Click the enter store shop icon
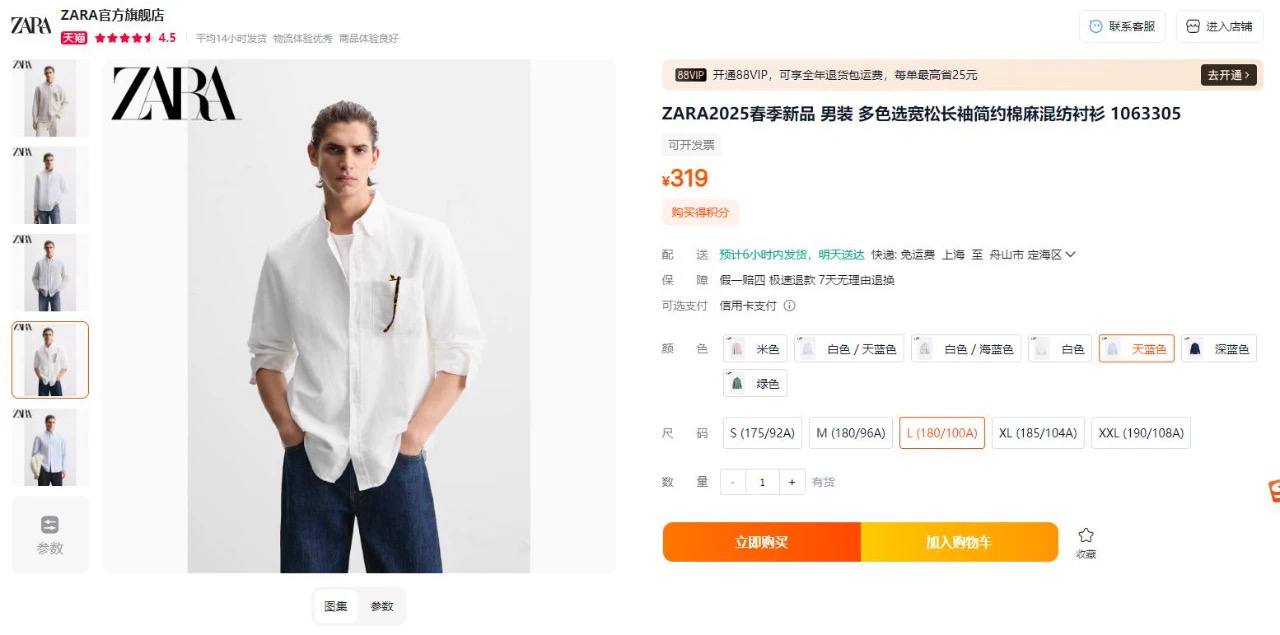Image resolution: width=1280 pixels, height=635 pixels. point(1193,27)
